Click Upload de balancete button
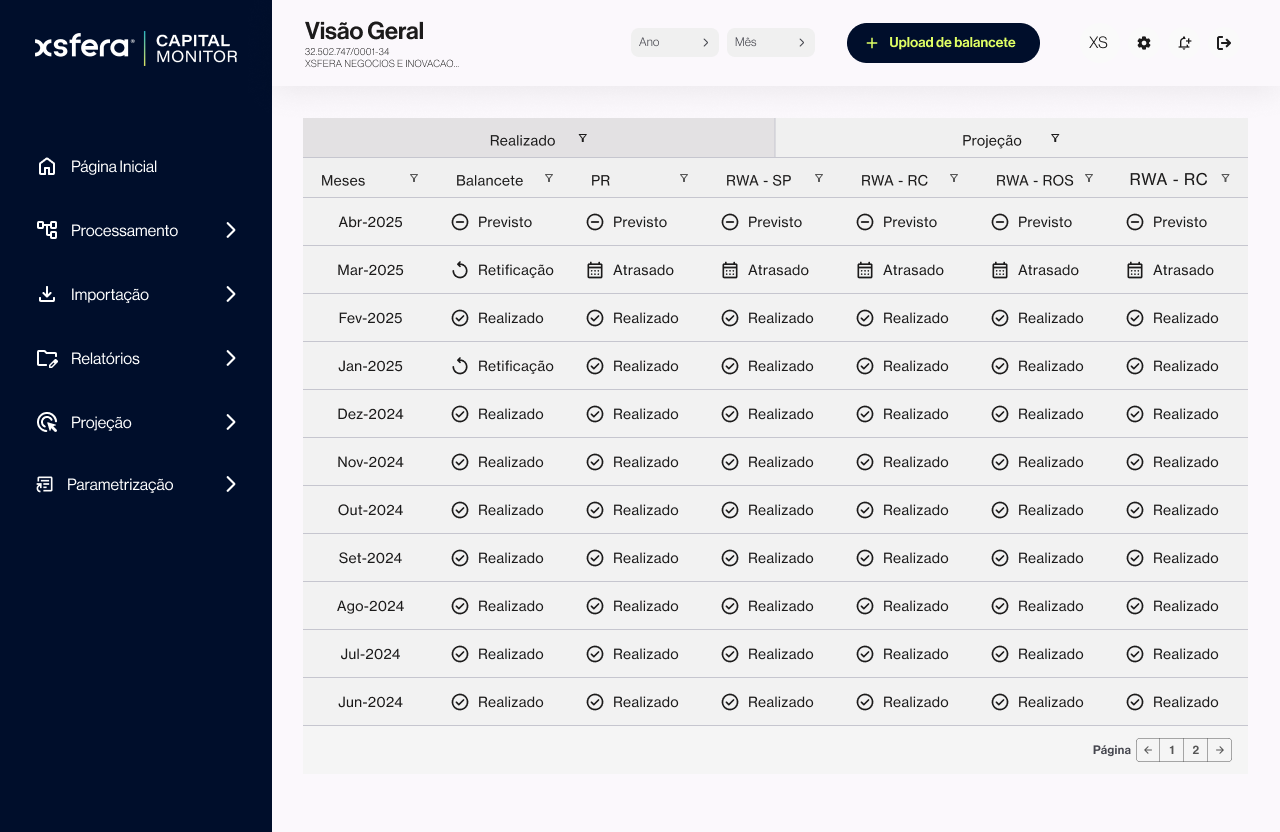This screenshot has height=832, width=1280. (x=943, y=43)
